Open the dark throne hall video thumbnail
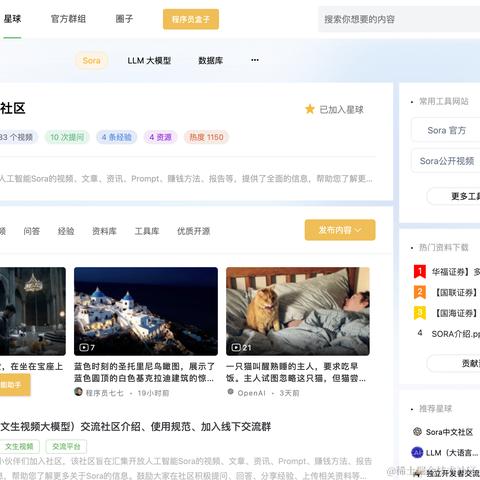This screenshot has width=480, height=480. [x=33, y=311]
